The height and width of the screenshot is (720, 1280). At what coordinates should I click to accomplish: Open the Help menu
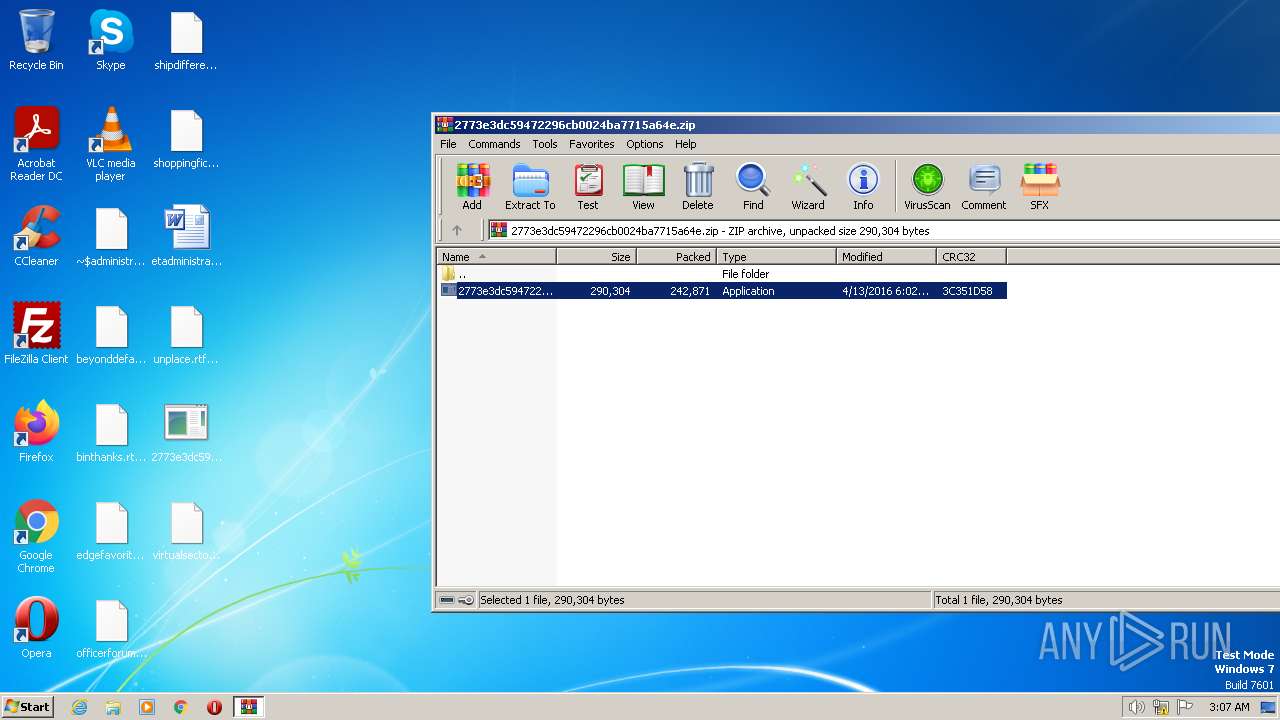(686, 144)
